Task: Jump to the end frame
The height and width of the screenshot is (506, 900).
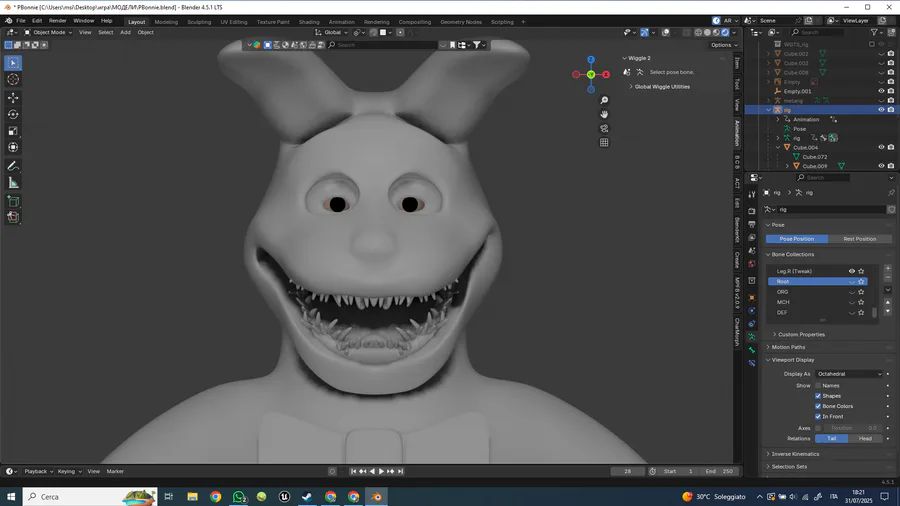Action: pyautogui.click(x=401, y=471)
